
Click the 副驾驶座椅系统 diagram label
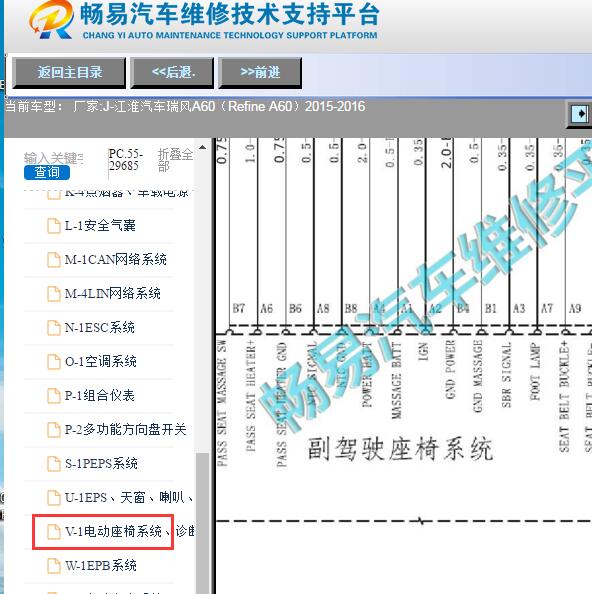400,449
